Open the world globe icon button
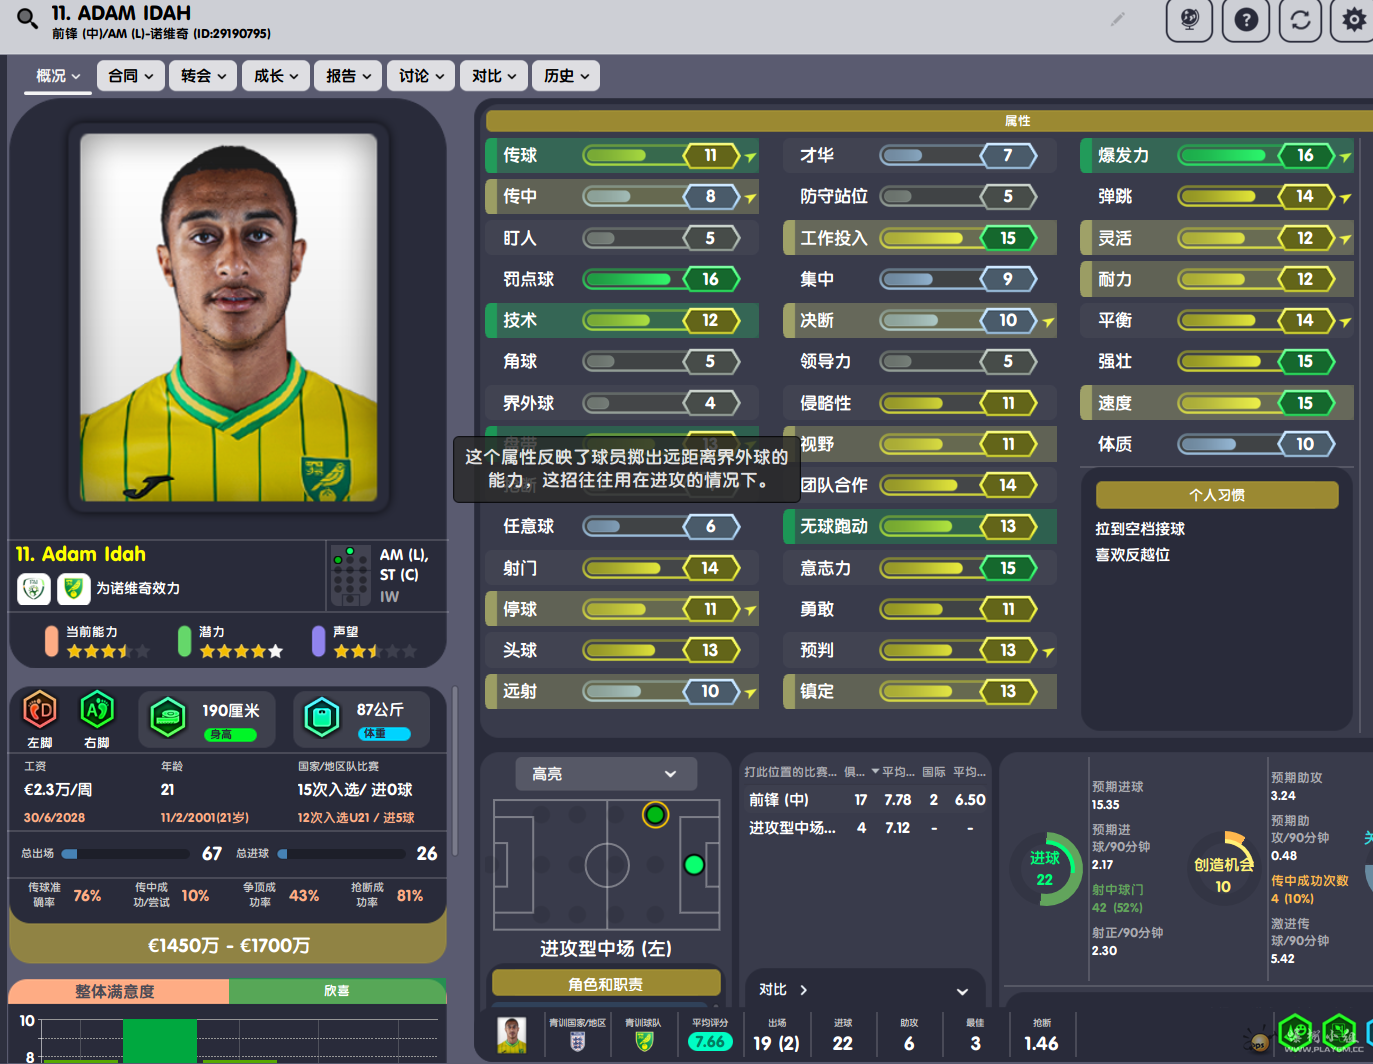Screen dimensions: 1373x1064 pyautogui.click(x=1189, y=20)
